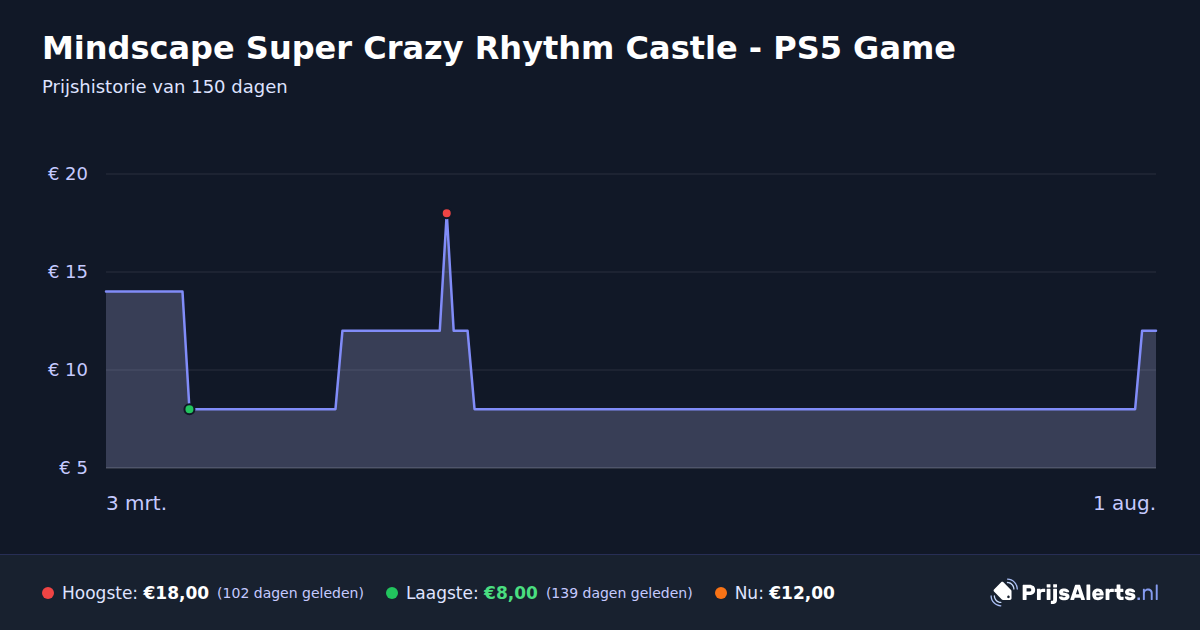Viewport: 1200px width, 630px height.
Task: Click the Nu €12,00 value
Action: [802, 593]
